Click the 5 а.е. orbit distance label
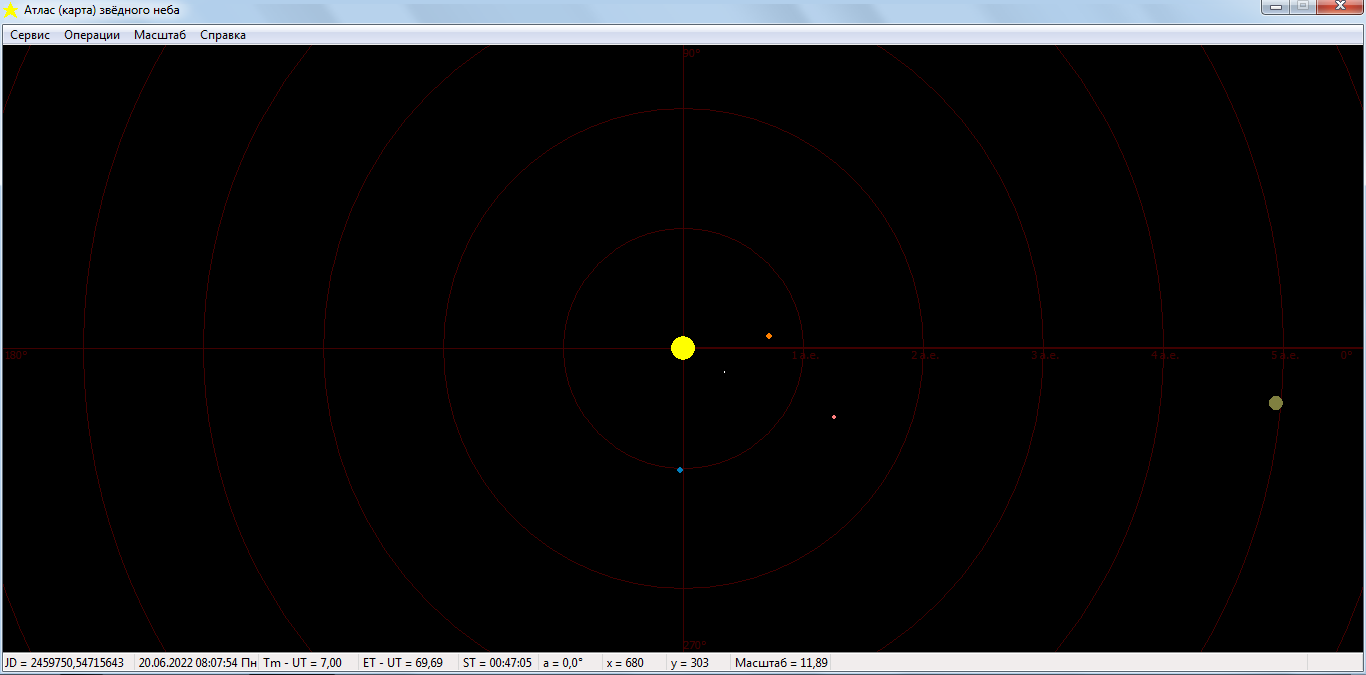Image resolution: width=1366 pixels, height=675 pixels. 1284,355
